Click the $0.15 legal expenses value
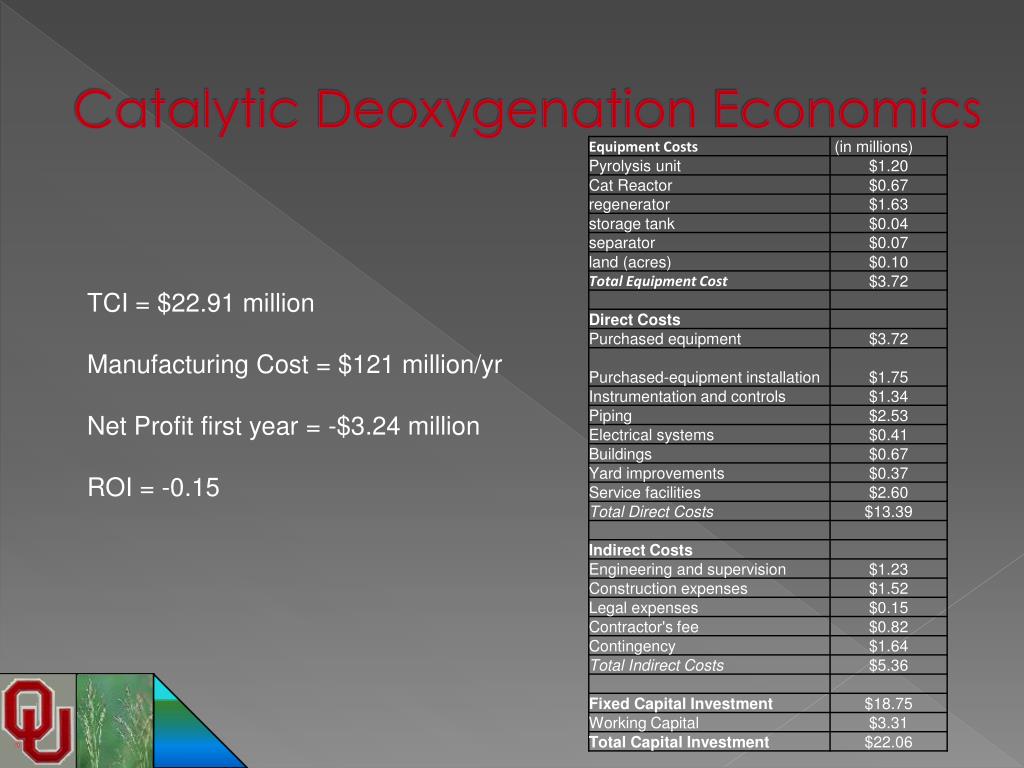The width and height of the screenshot is (1024, 768). tap(888, 608)
